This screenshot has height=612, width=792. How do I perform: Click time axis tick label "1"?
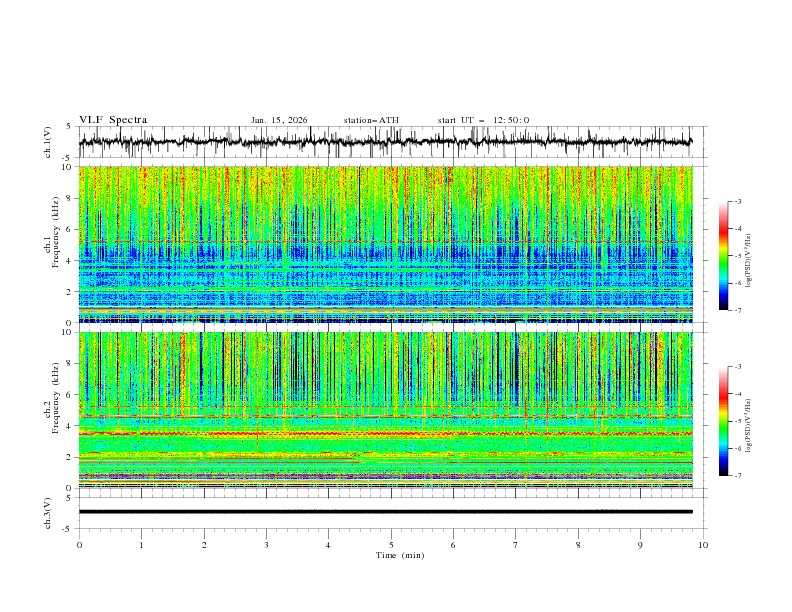click(141, 545)
